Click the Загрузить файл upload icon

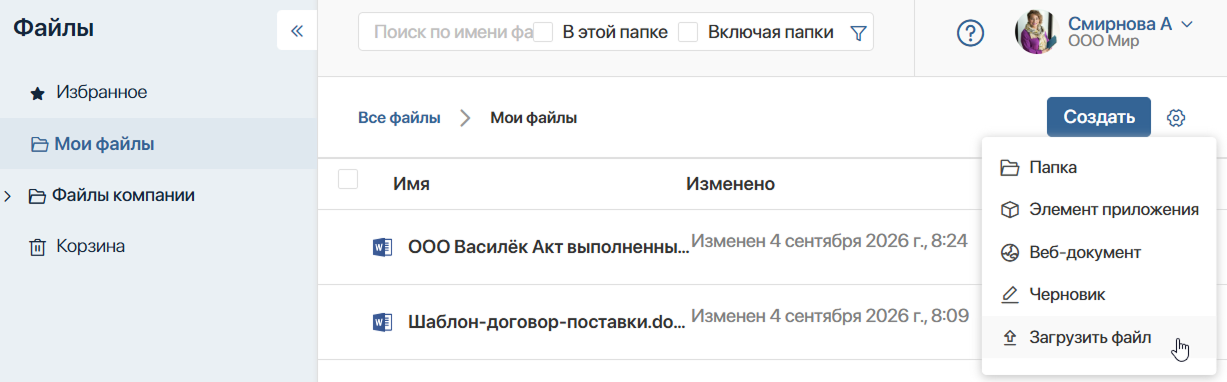[x=1009, y=338]
